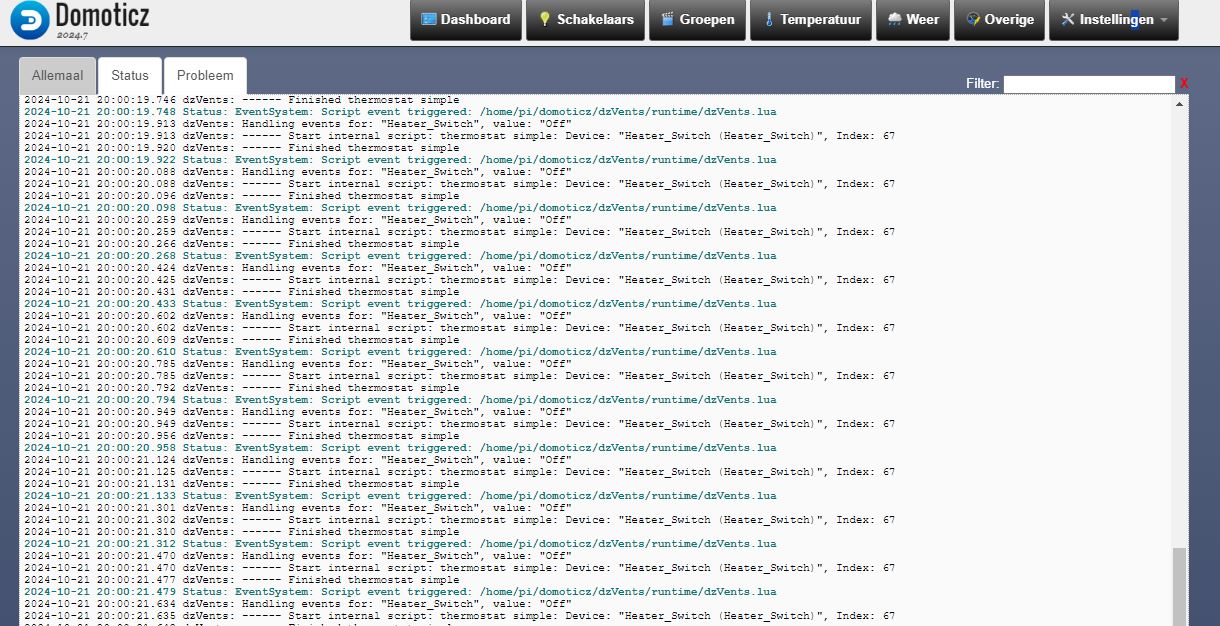
Task: Open the Dashboard page
Action: click(x=466, y=20)
